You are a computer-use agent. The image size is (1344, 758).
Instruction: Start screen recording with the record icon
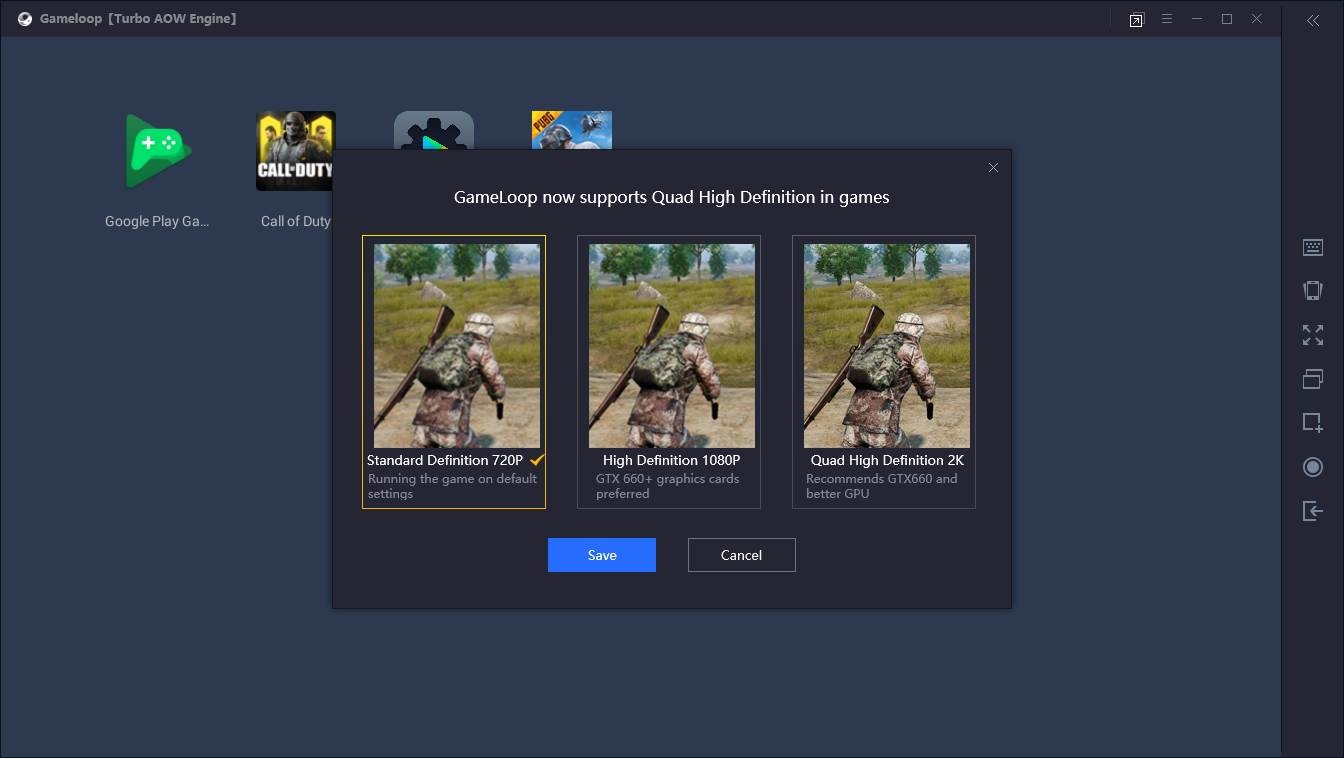(1313, 467)
